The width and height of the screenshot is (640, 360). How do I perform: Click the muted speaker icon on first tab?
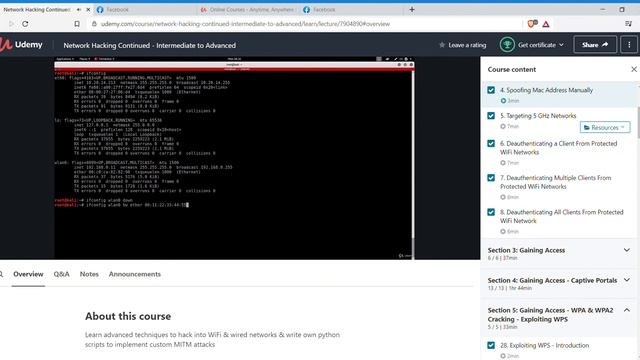click(79, 9)
